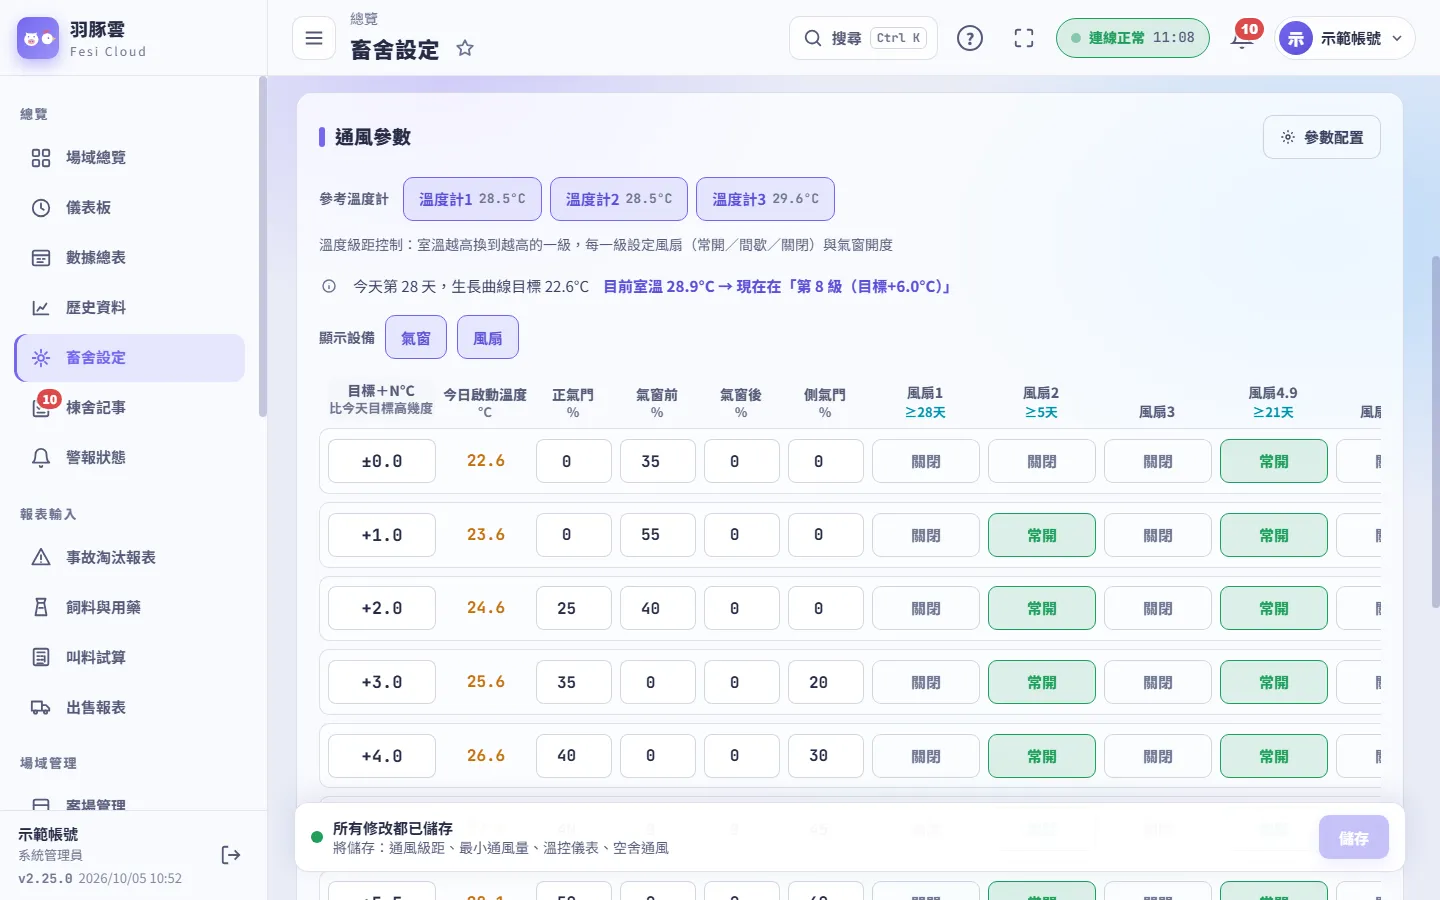Expand the 示範帳號 account dropdown
This screenshot has height=900, width=1440.
coord(1345,38)
